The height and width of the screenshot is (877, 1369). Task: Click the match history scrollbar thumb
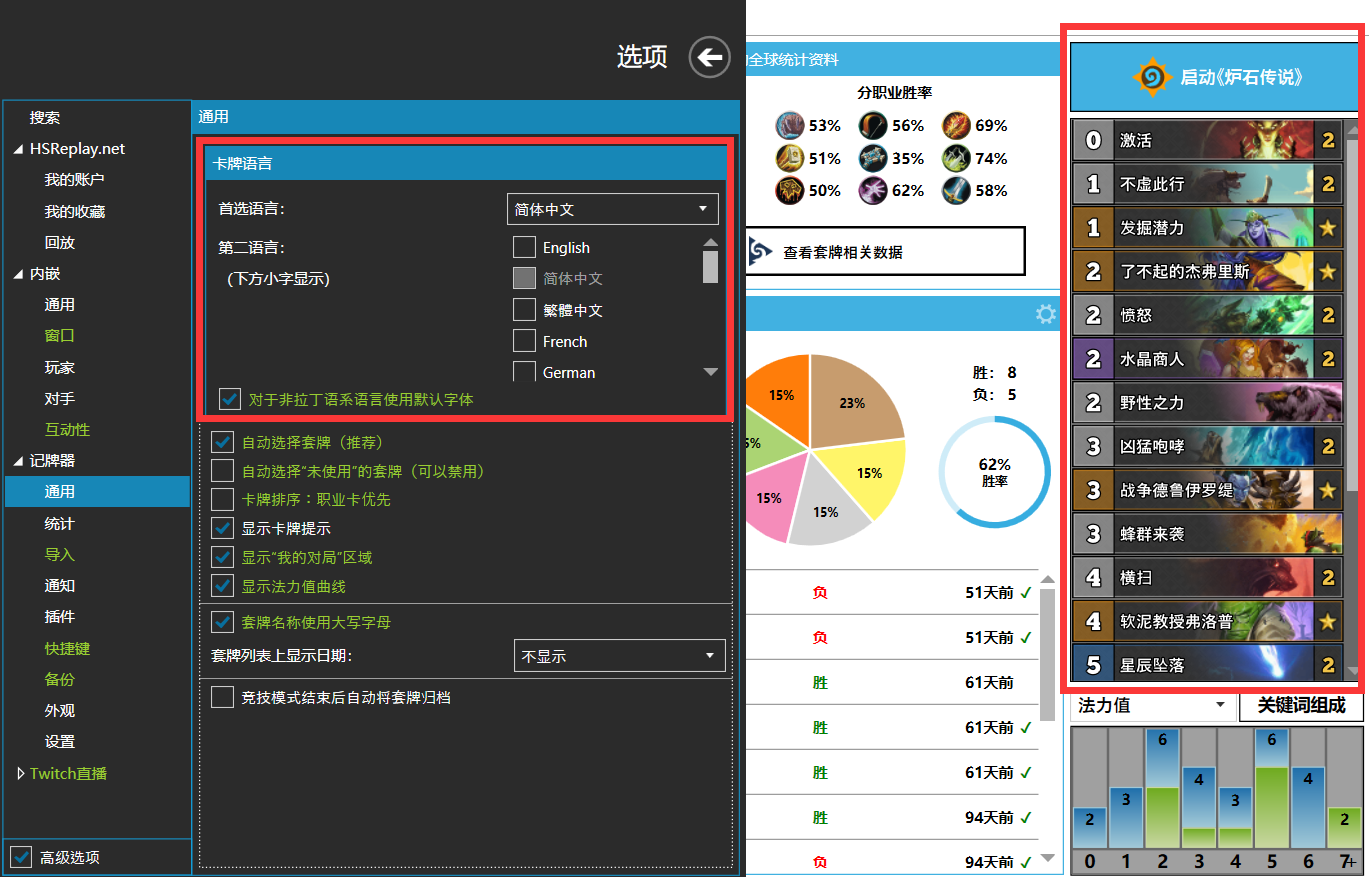pos(1047,655)
